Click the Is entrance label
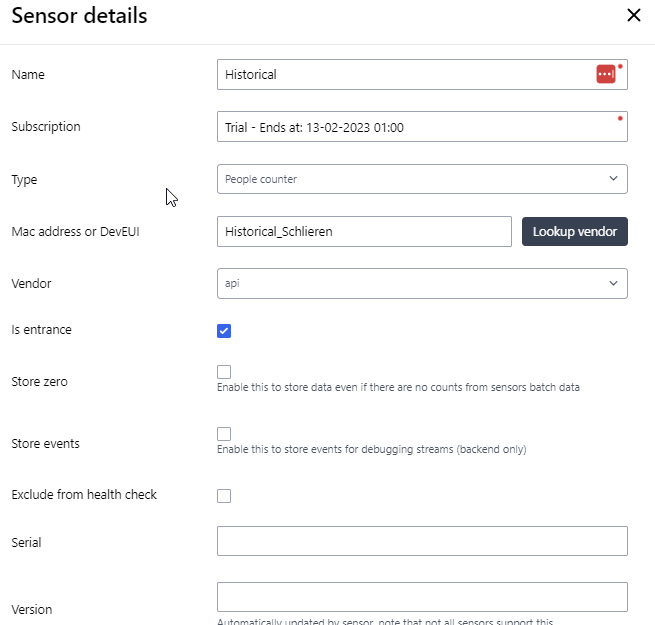The height and width of the screenshot is (625, 655). [x=41, y=330]
